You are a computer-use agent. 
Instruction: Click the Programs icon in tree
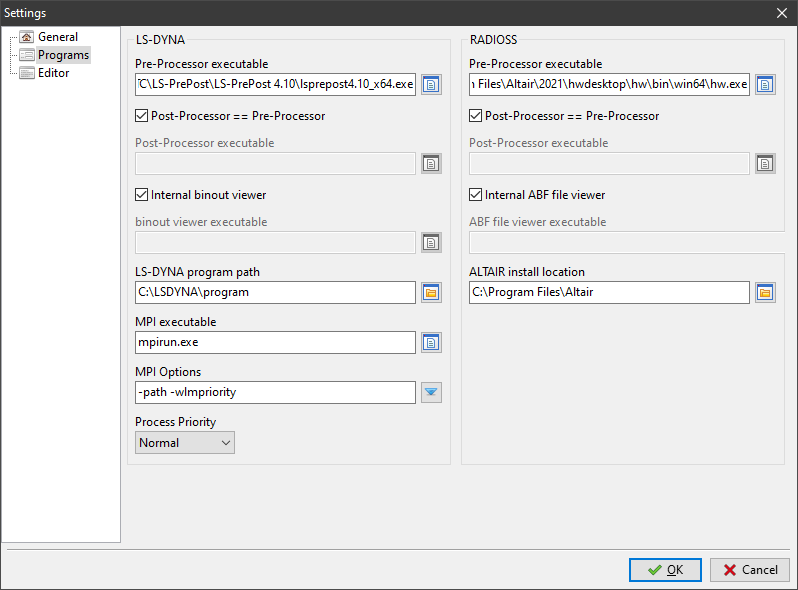coord(26,55)
